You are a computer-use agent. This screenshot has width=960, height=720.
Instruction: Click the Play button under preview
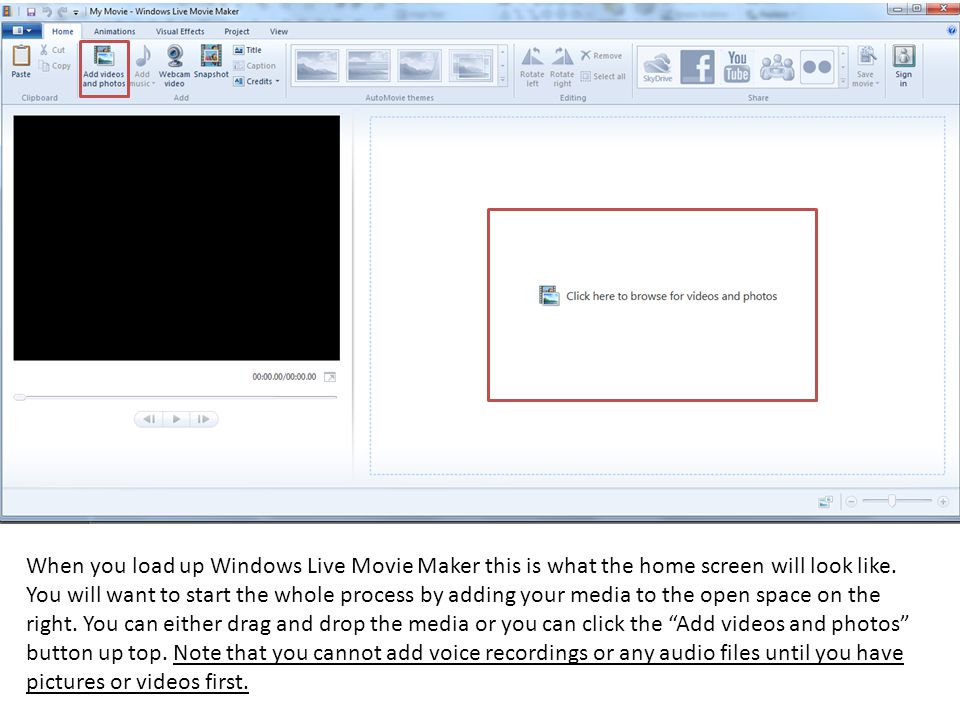[176, 419]
